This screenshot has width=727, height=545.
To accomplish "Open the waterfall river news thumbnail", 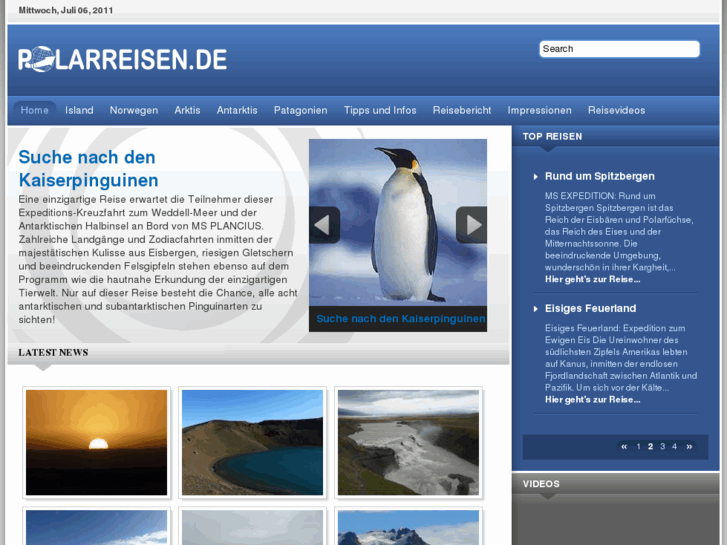I will pyautogui.click(x=408, y=442).
